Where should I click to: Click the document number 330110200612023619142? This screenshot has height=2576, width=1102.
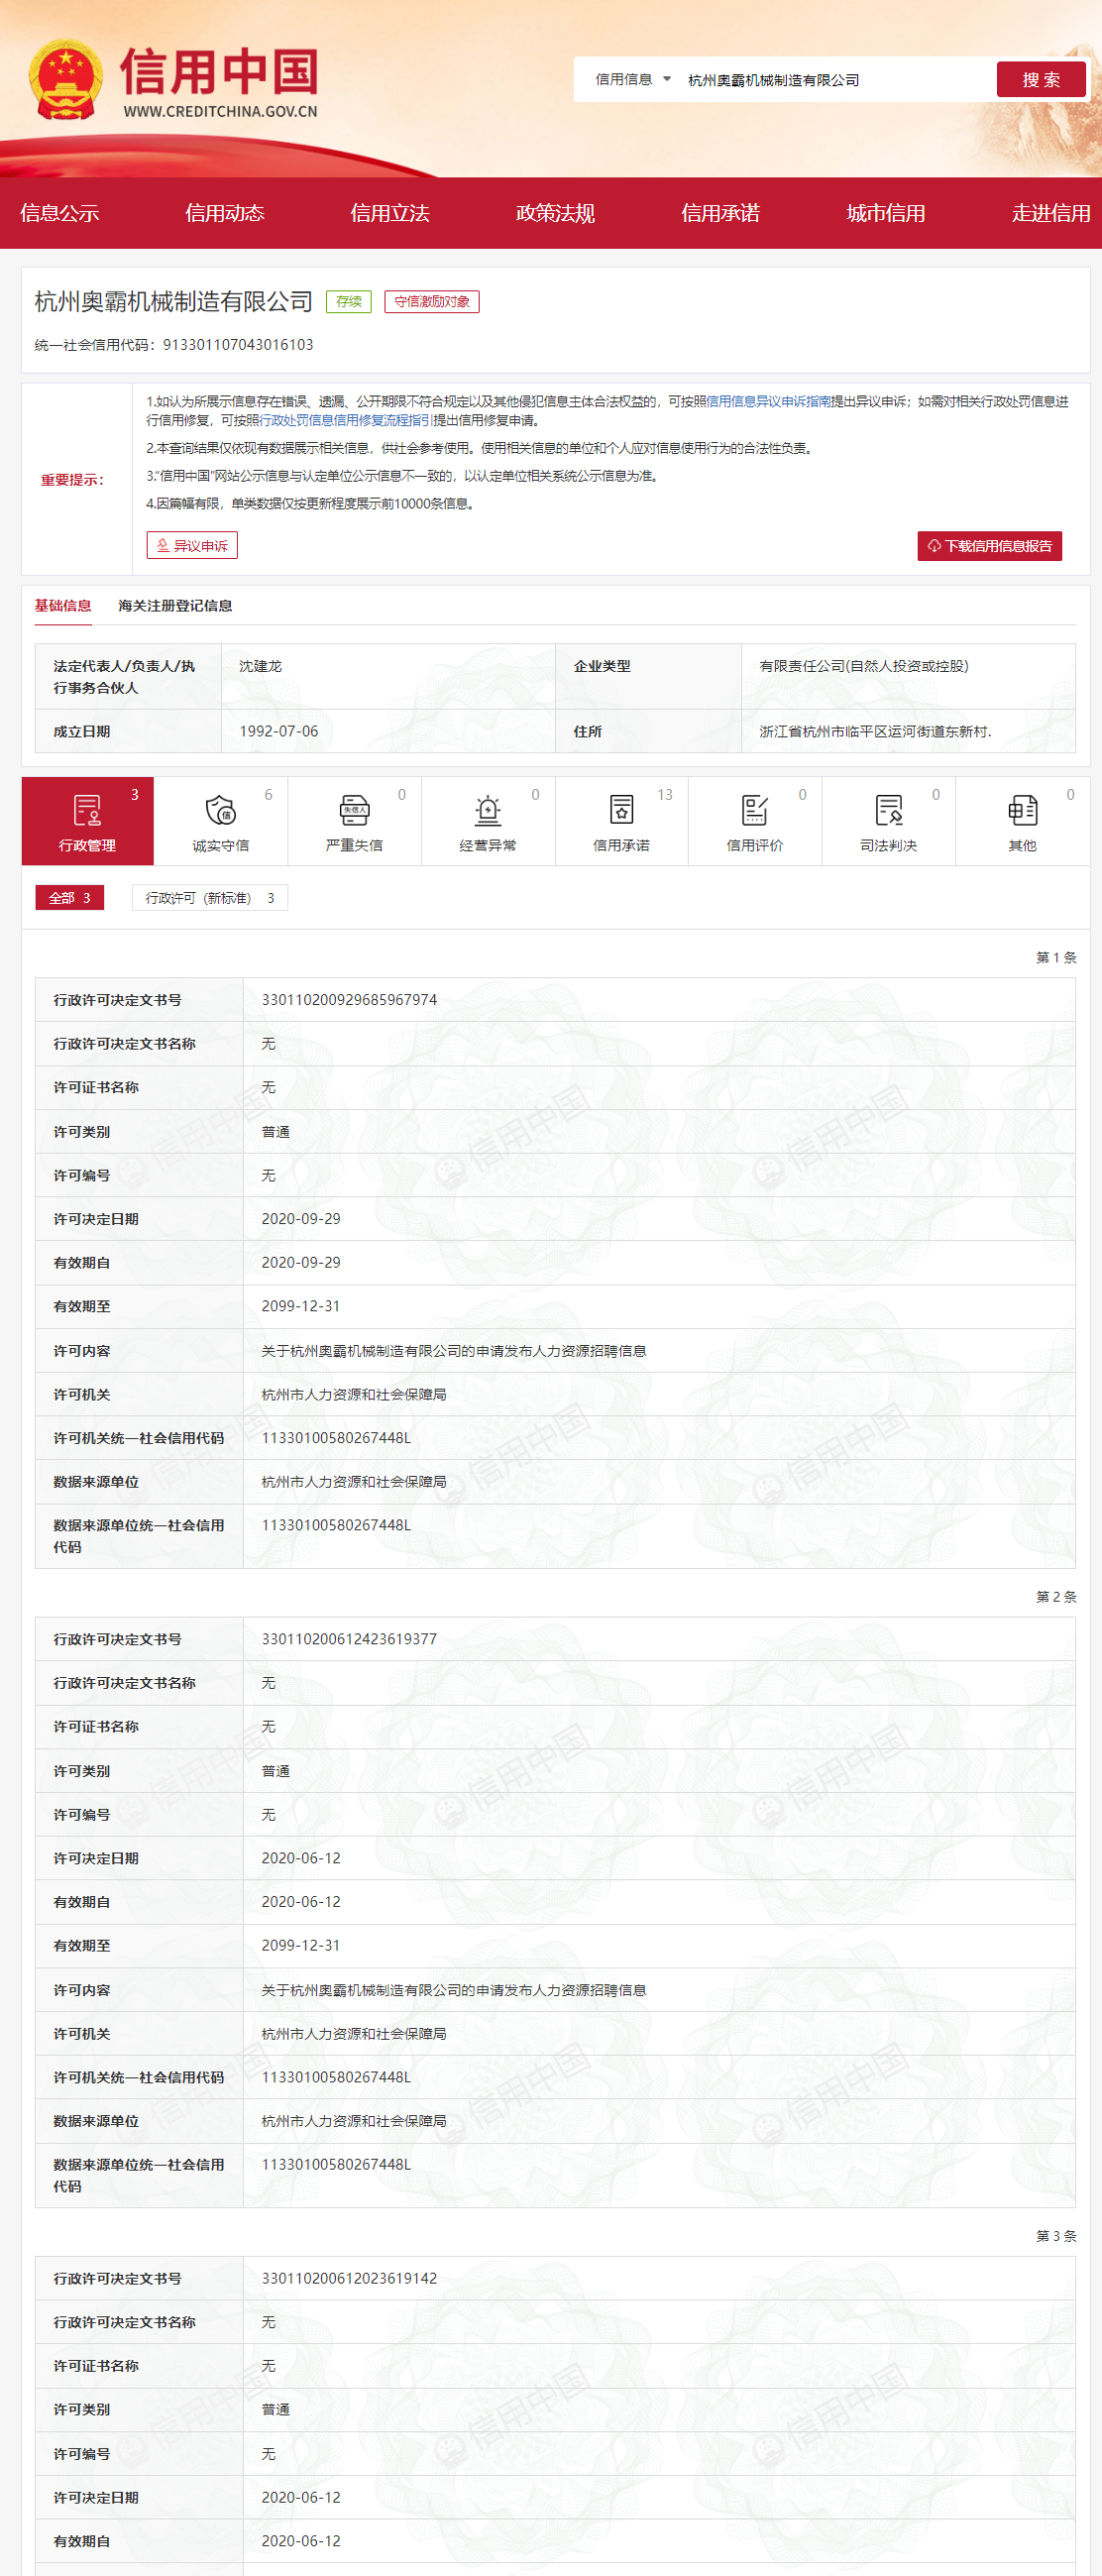point(349,2278)
